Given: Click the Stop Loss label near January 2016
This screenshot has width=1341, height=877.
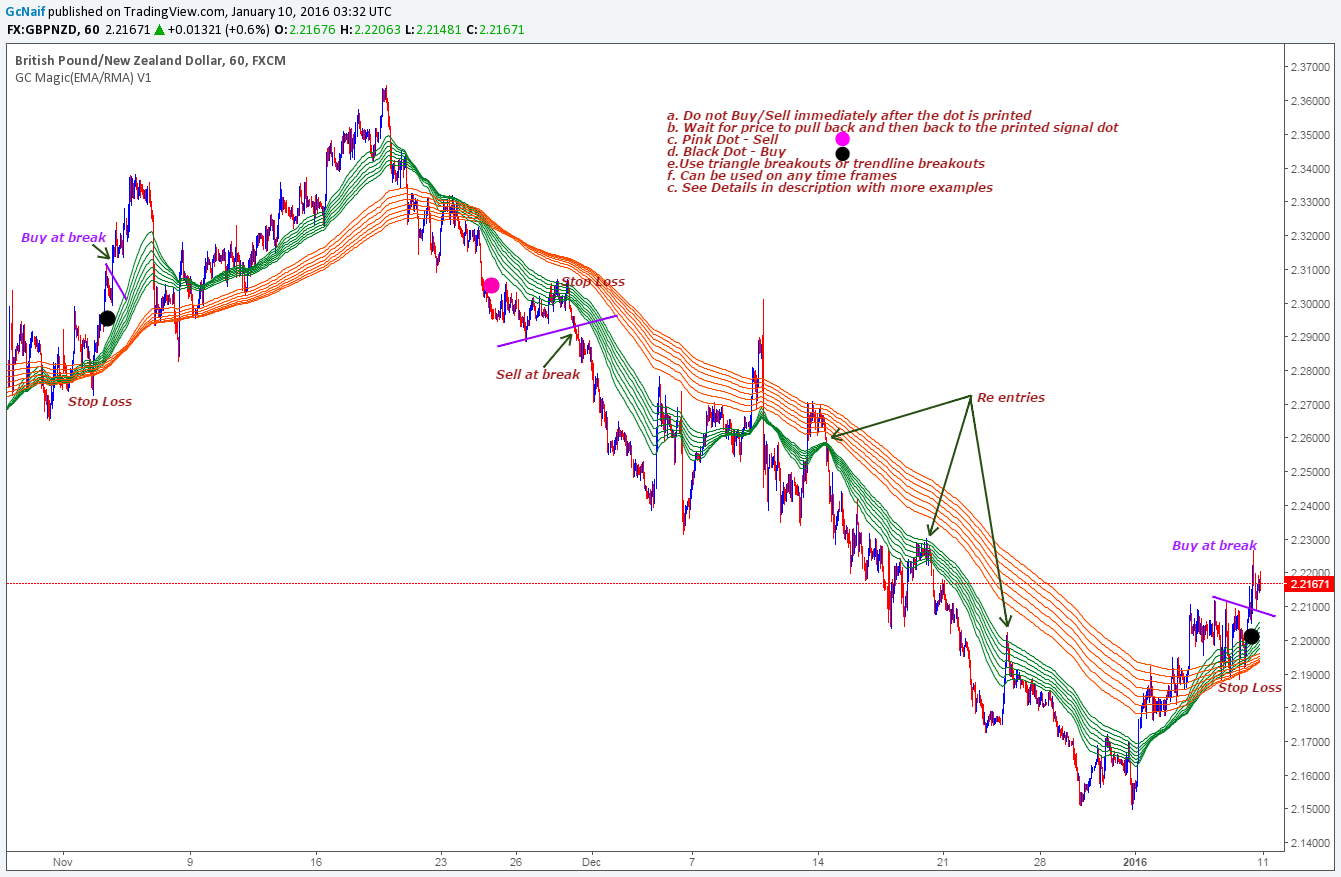Looking at the screenshot, I should (x=1250, y=688).
